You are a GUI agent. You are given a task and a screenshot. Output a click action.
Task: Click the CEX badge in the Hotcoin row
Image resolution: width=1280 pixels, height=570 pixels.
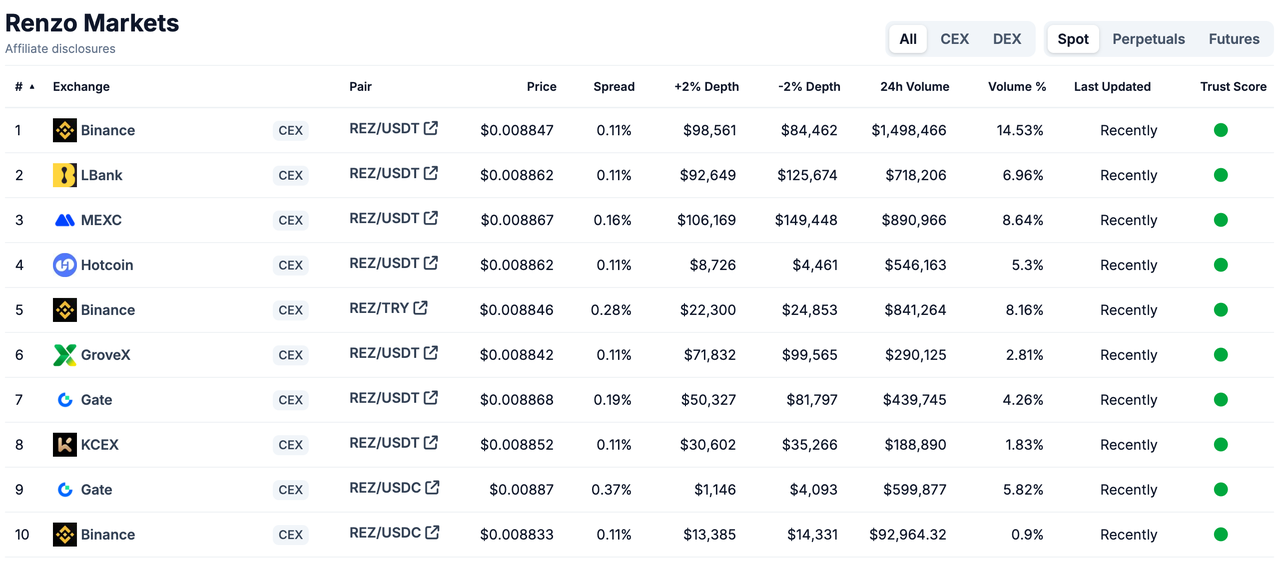[291, 265]
